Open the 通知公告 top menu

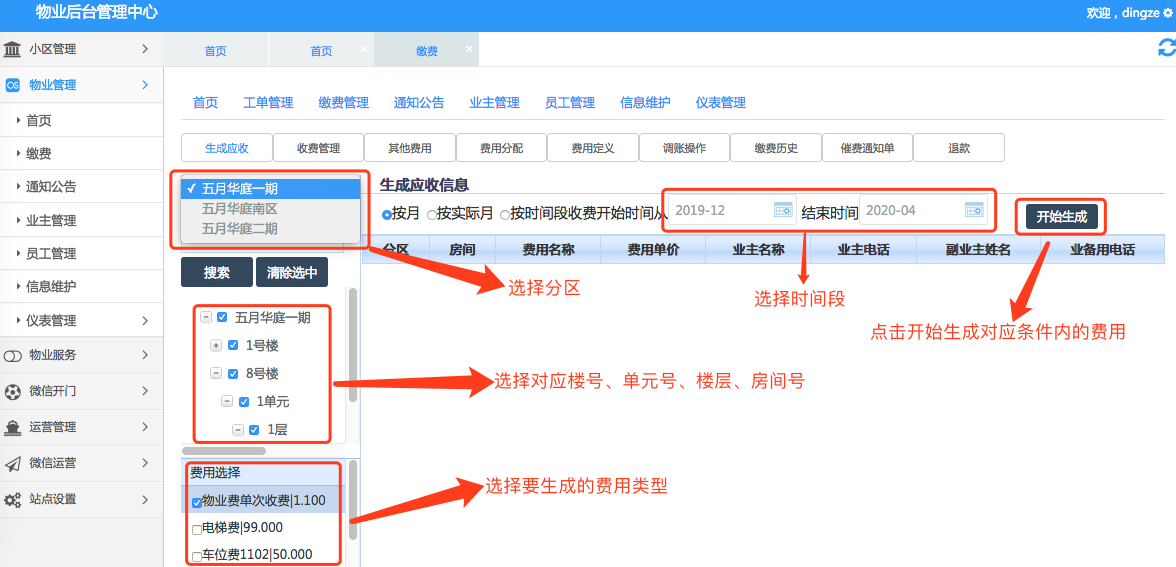click(x=419, y=103)
